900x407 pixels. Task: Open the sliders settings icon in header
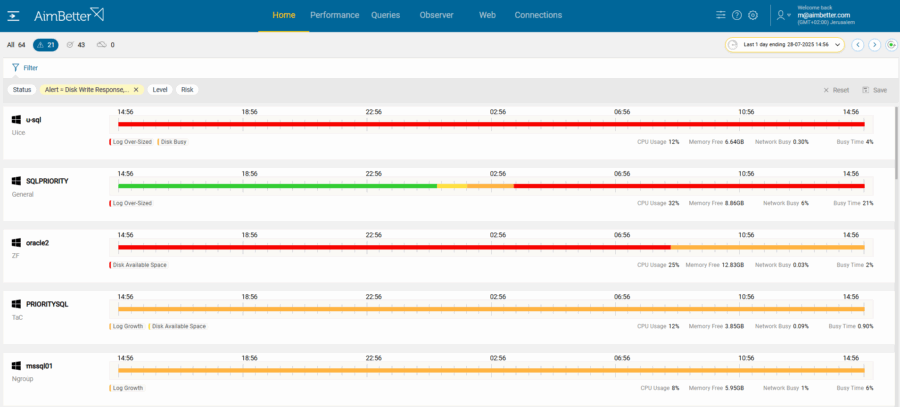721,15
